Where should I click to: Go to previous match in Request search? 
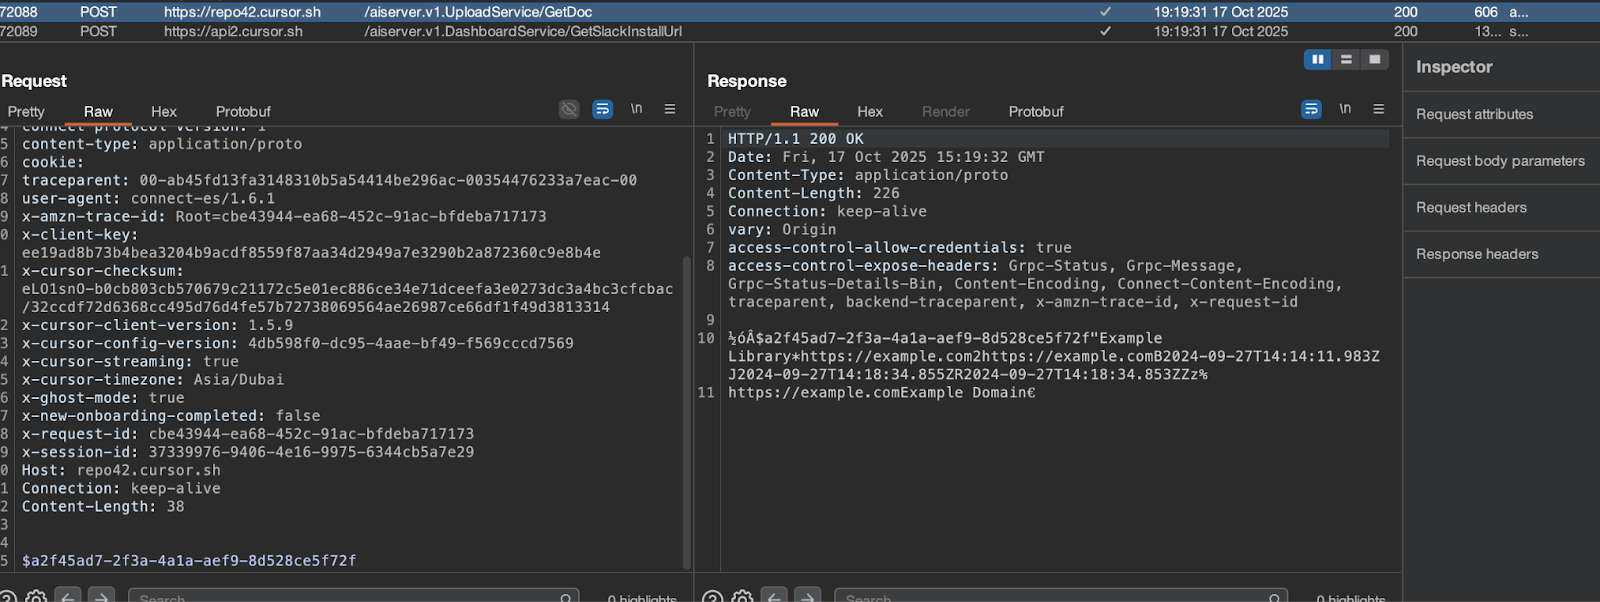tap(68, 596)
